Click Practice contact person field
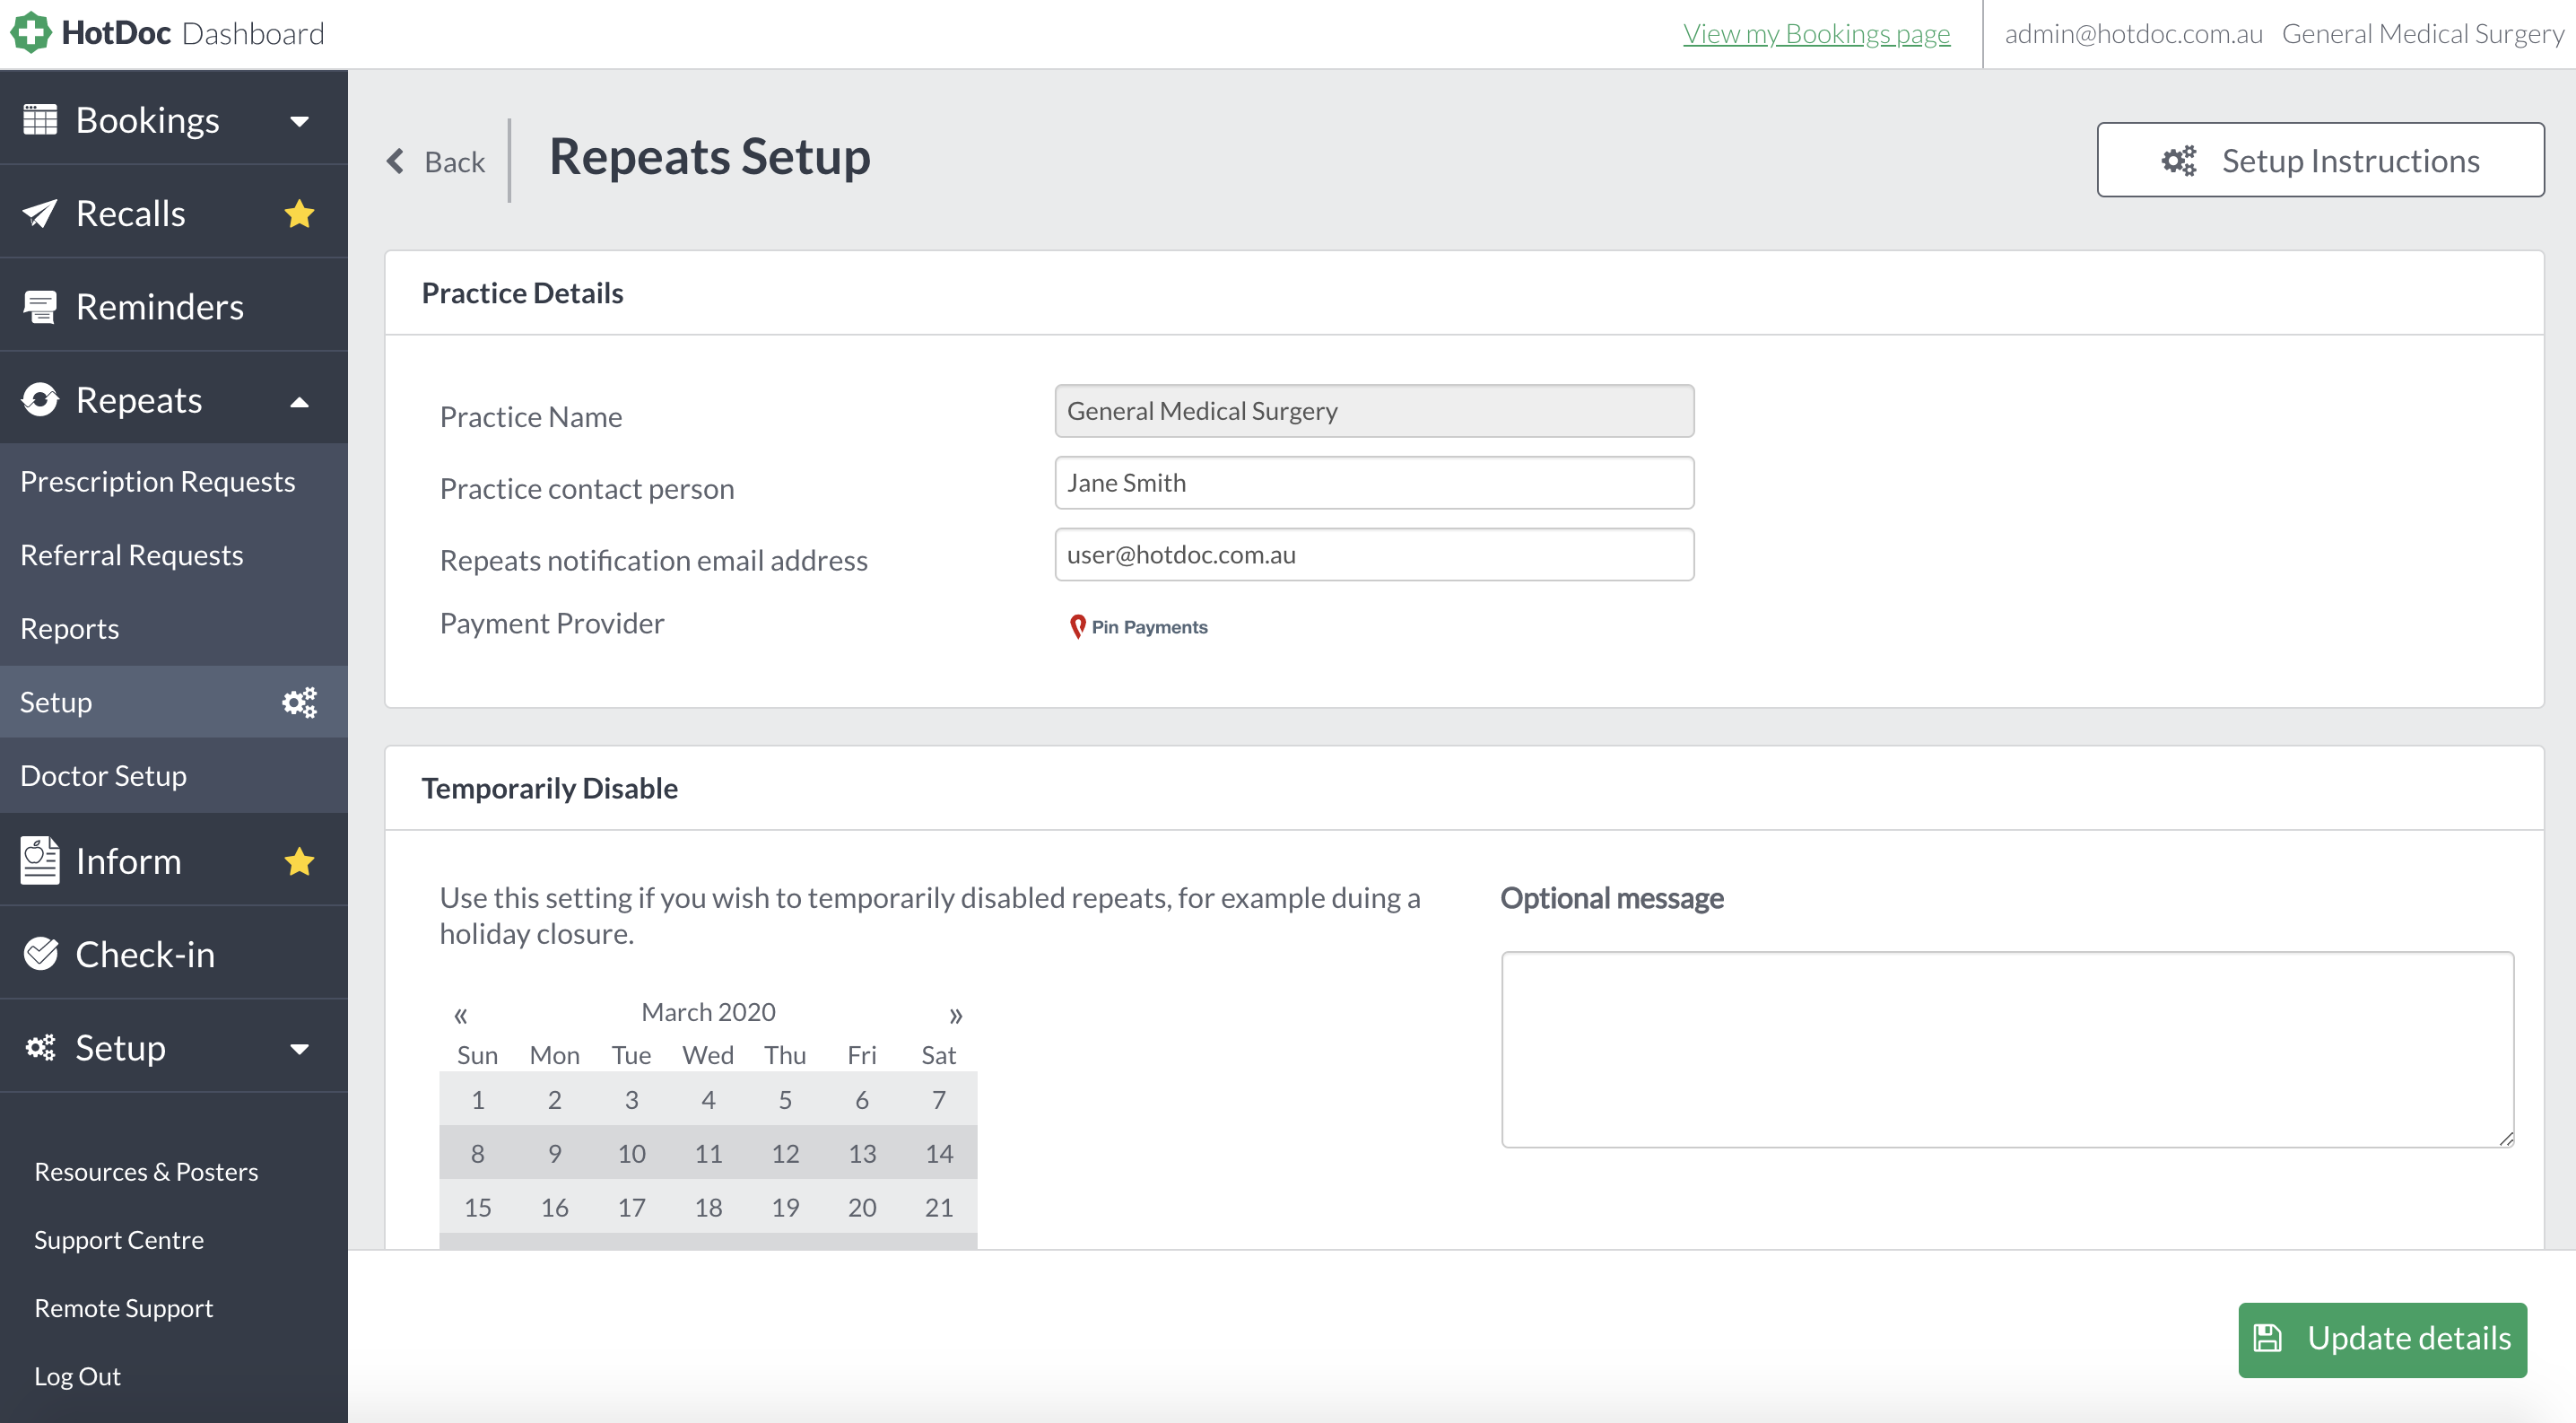The image size is (2576, 1423). 1374,483
